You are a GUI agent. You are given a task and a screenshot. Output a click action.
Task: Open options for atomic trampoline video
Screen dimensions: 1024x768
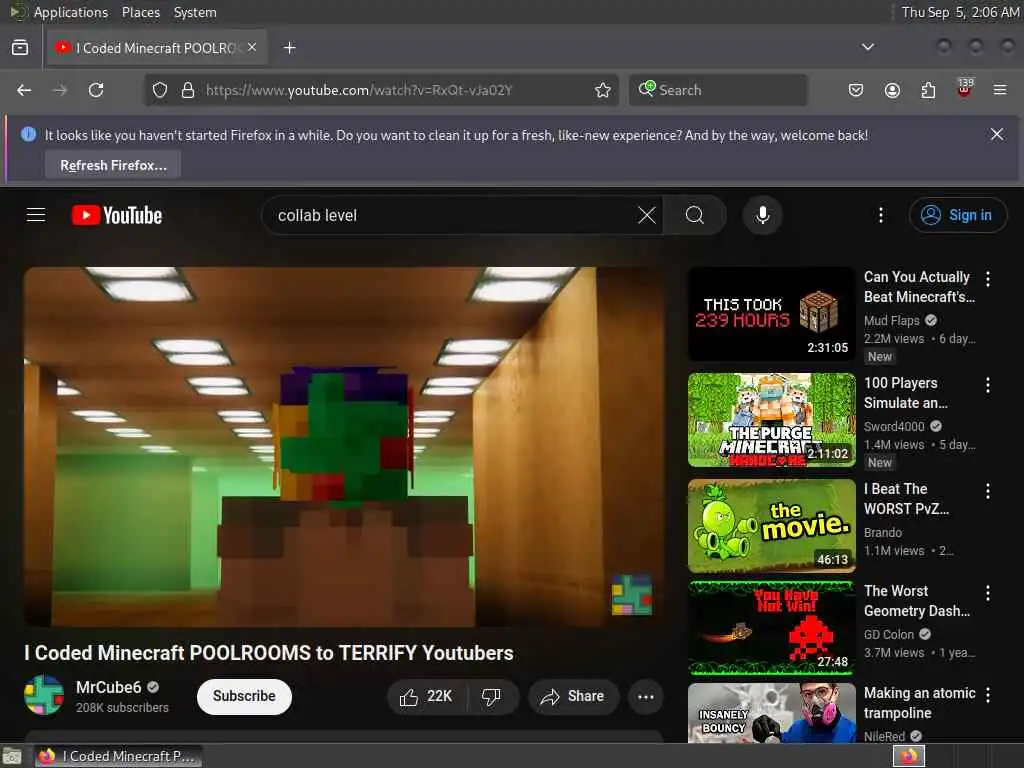point(987,695)
